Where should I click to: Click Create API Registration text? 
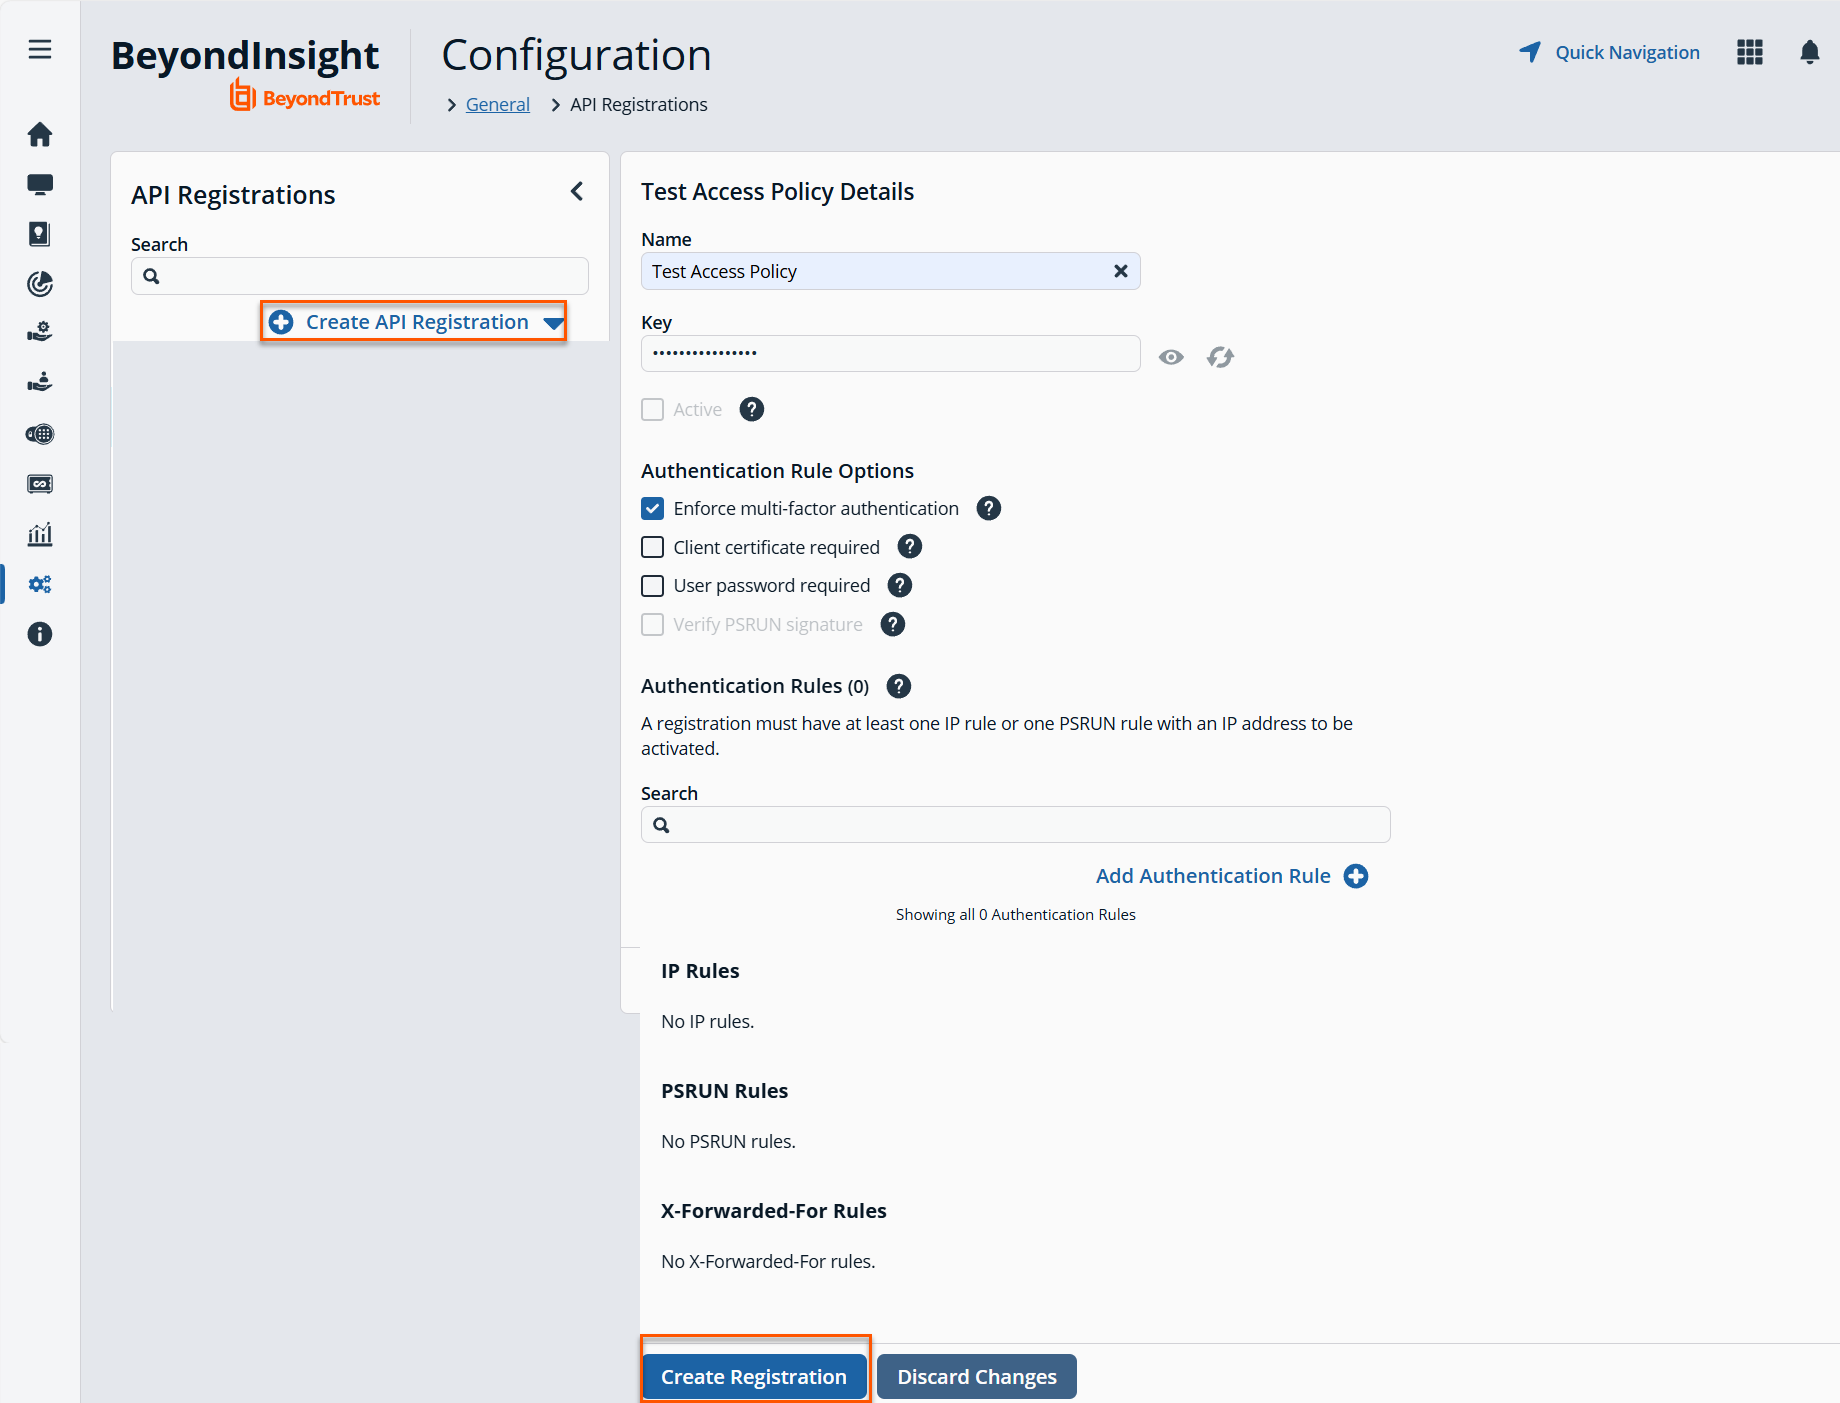[417, 322]
